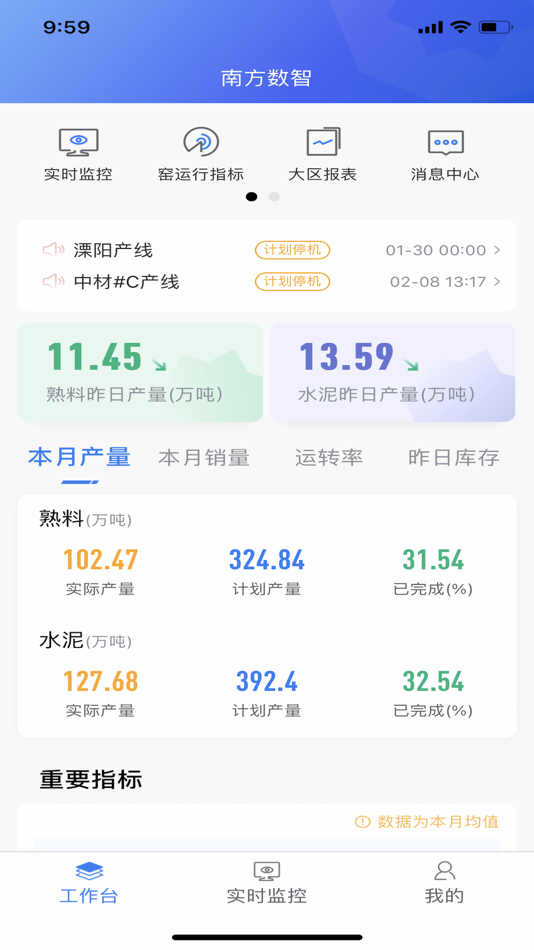This screenshot has height=950, width=534.
Task: Tap the 31.54 熟料 completion percentage
Action: click(x=433, y=559)
